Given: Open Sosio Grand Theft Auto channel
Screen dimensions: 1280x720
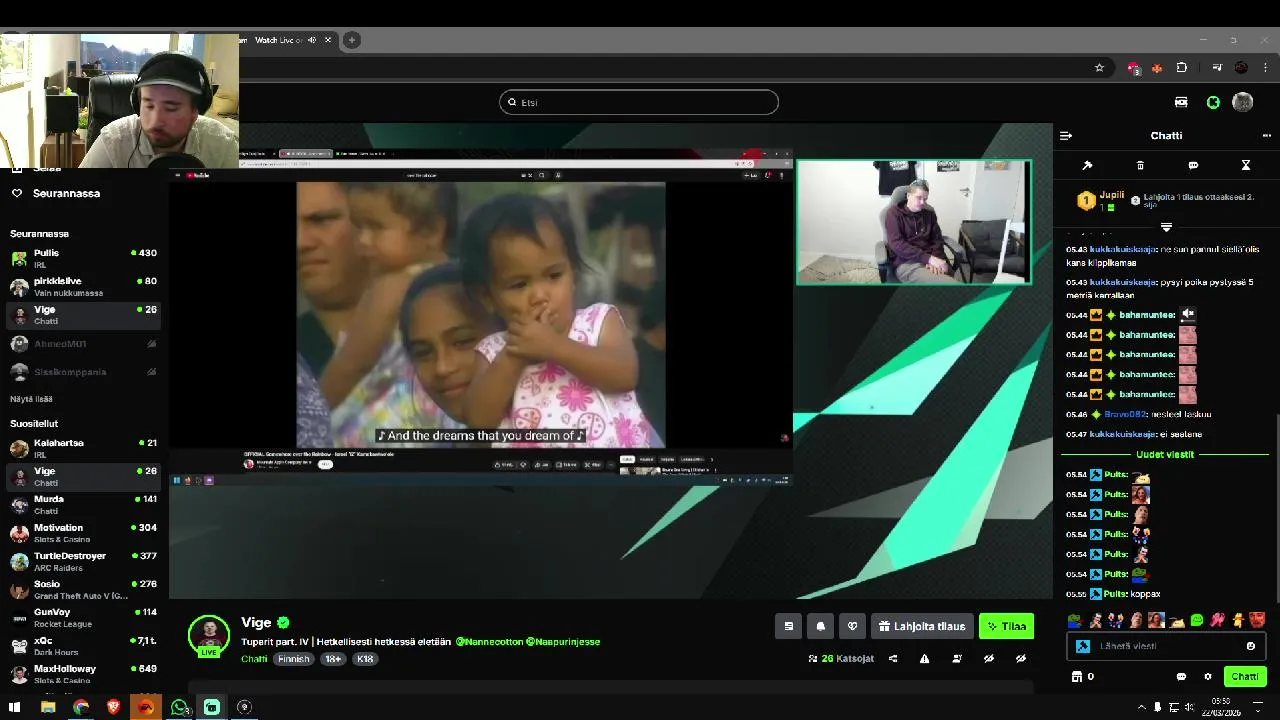Looking at the screenshot, I should (84, 589).
